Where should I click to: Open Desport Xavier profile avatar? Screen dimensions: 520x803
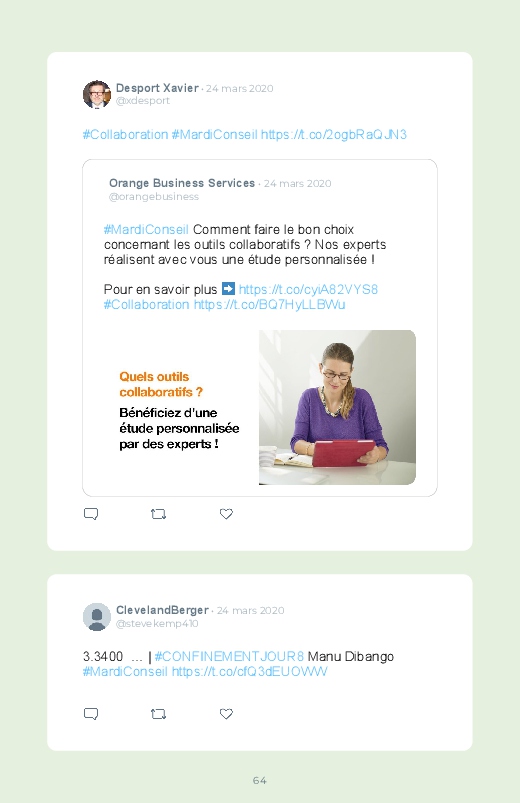coord(97,94)
